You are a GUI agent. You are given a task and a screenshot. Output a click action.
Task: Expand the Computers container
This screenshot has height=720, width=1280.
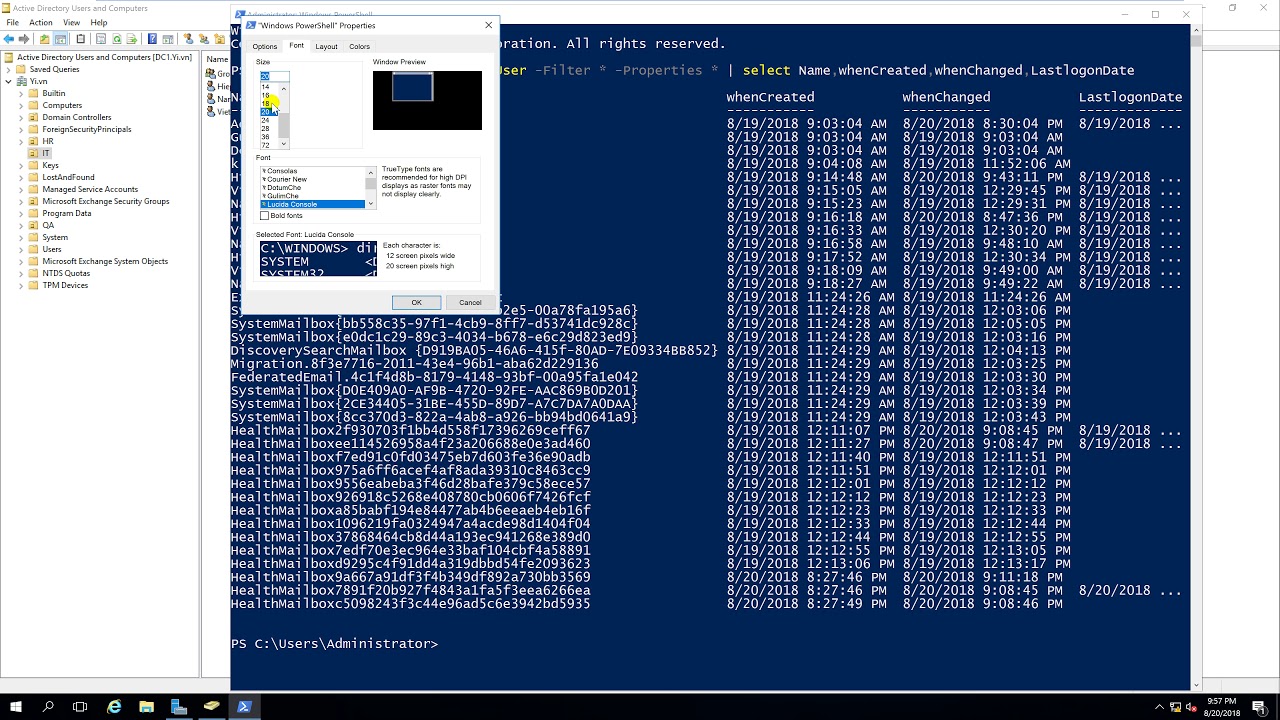pyautogui.click(x=21, y=105)
